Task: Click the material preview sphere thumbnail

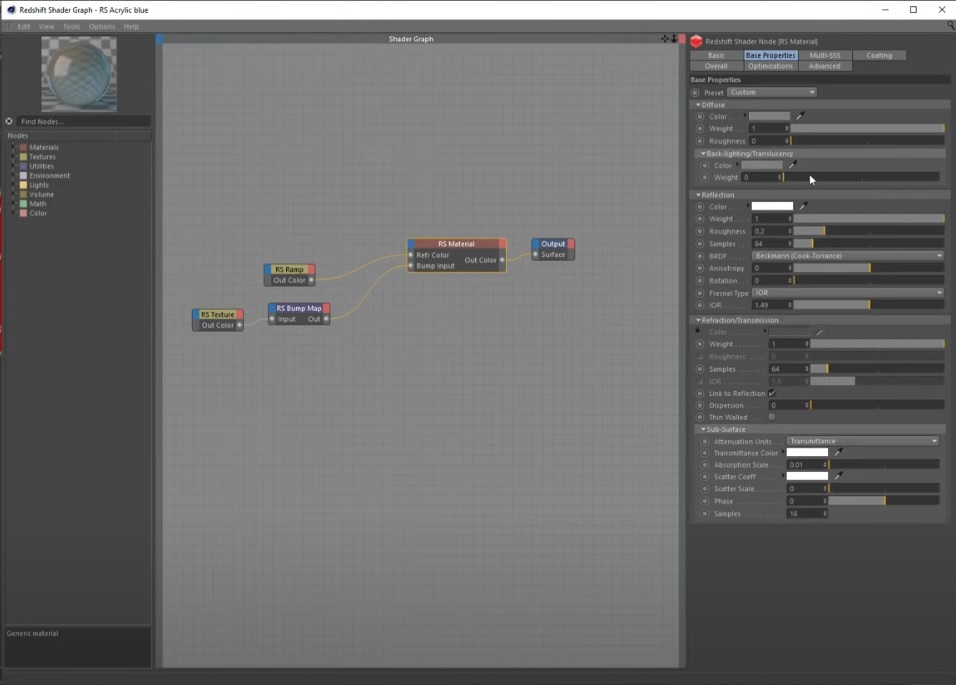Action: [79, 74]
